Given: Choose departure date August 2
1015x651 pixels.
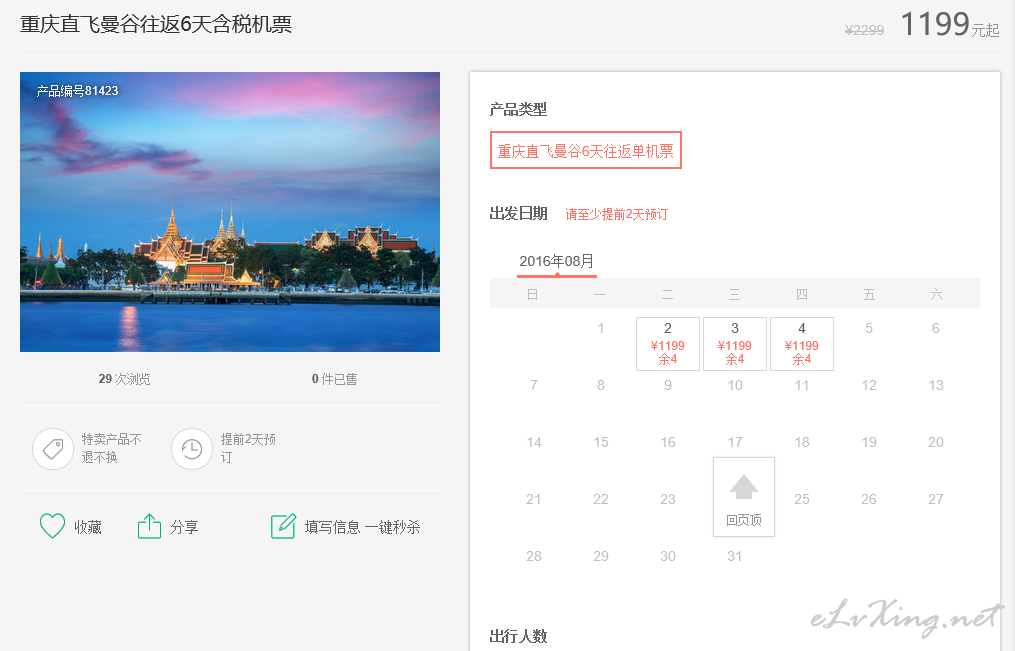Looking at the screenshot, I should pyautogui.click(x=668, y=344).
